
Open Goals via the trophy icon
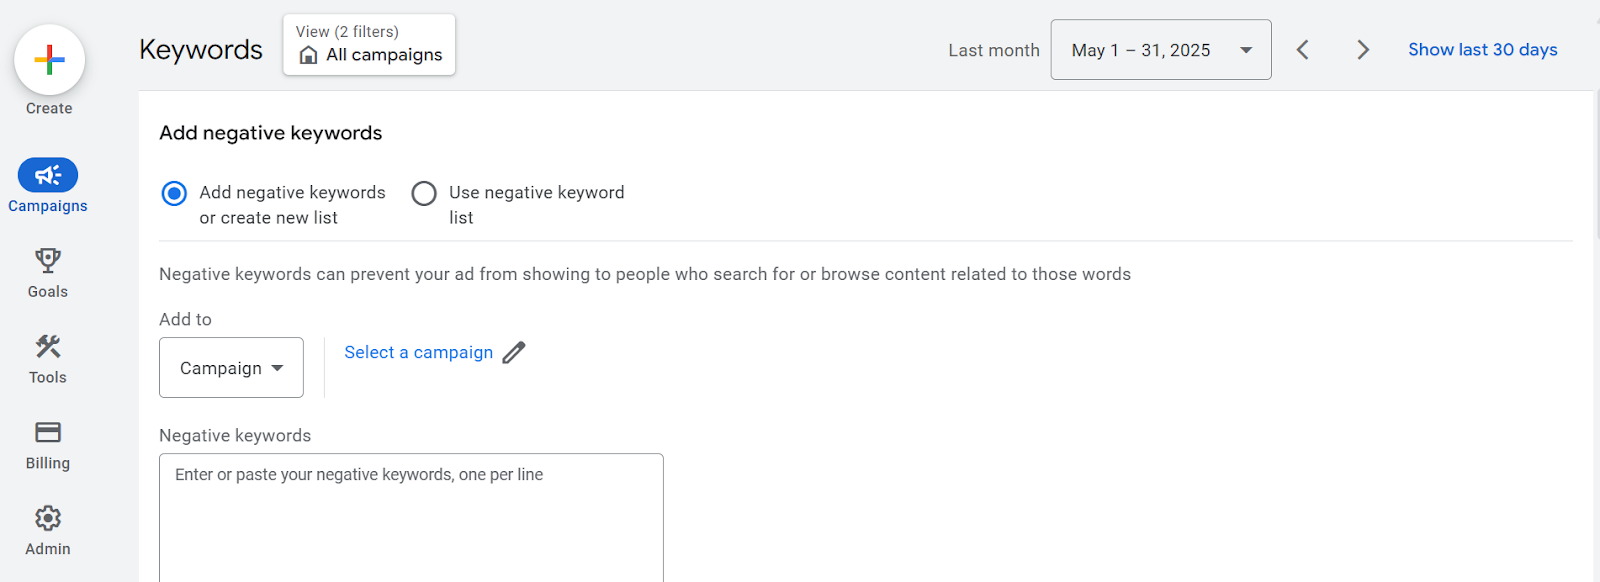48,261
